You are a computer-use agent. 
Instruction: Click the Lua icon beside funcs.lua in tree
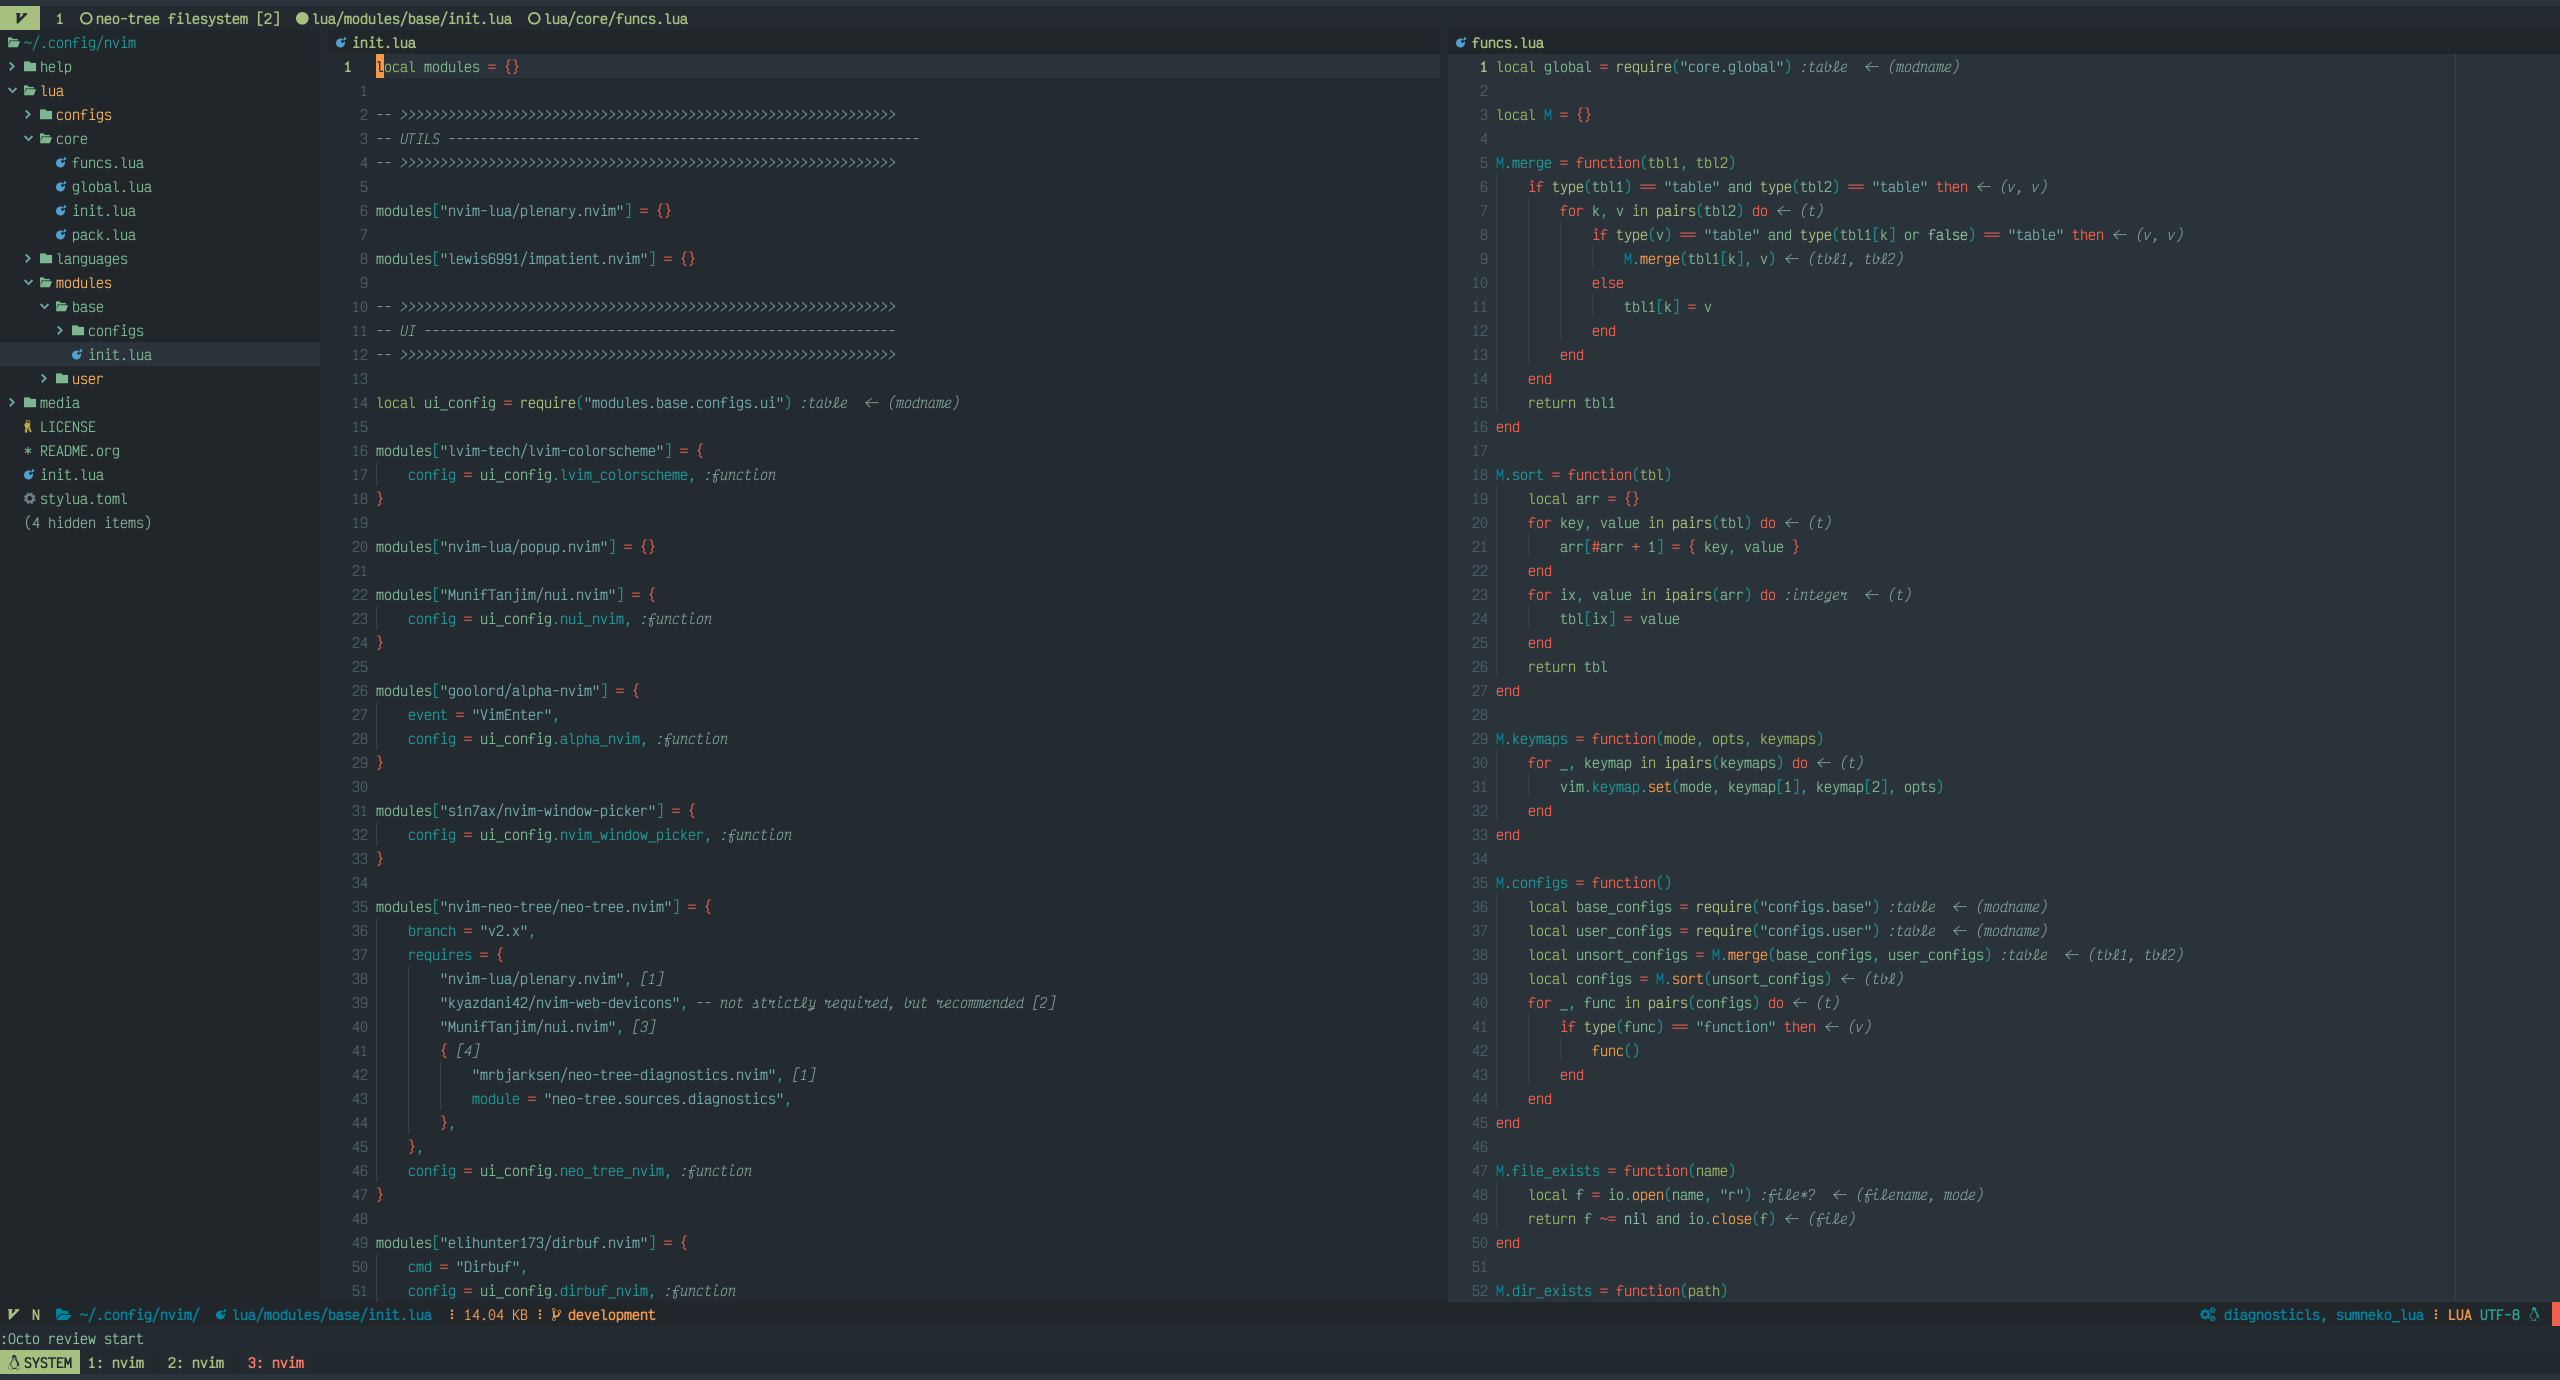pyautogui.click(x=61, y=163)
